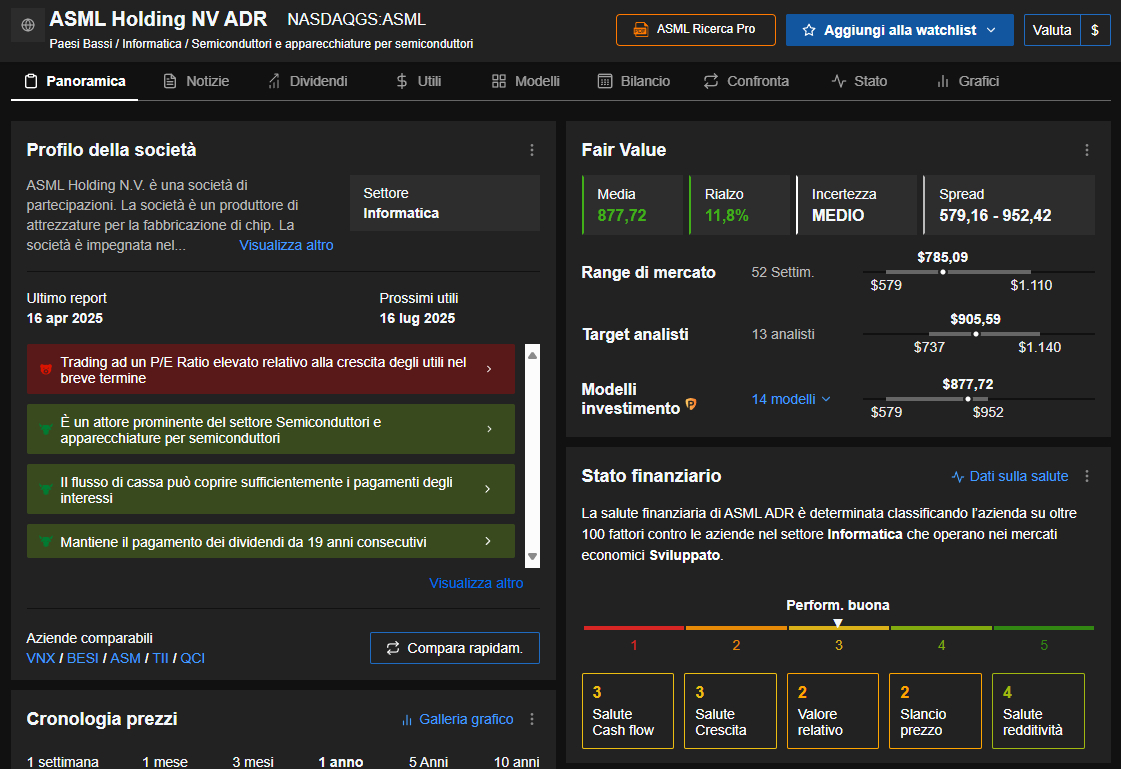The height and width of the screenshot is (769, 1121).
Task: Click the swap arrows icon in Compara rapidam.
Action: (x=392, y=648)
